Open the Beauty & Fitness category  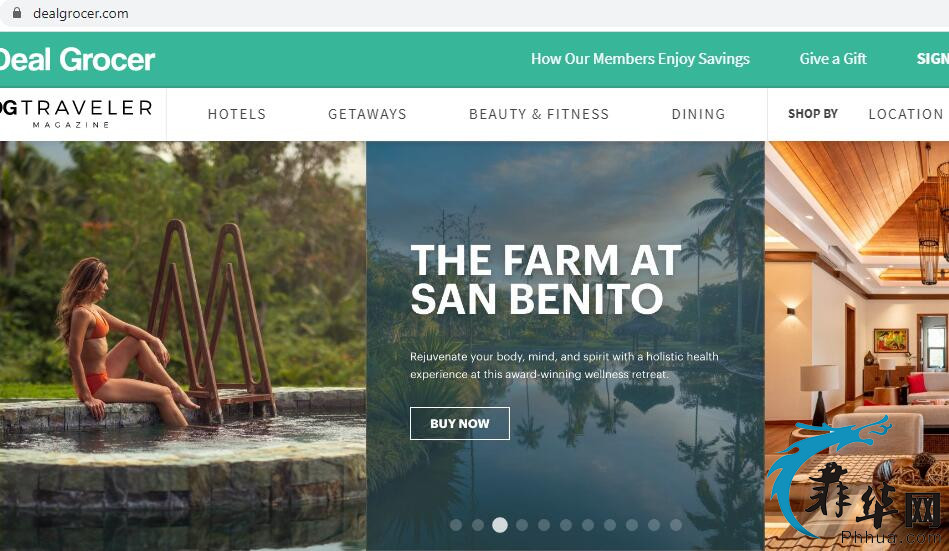pyautogui.click(x=539, y=114)
